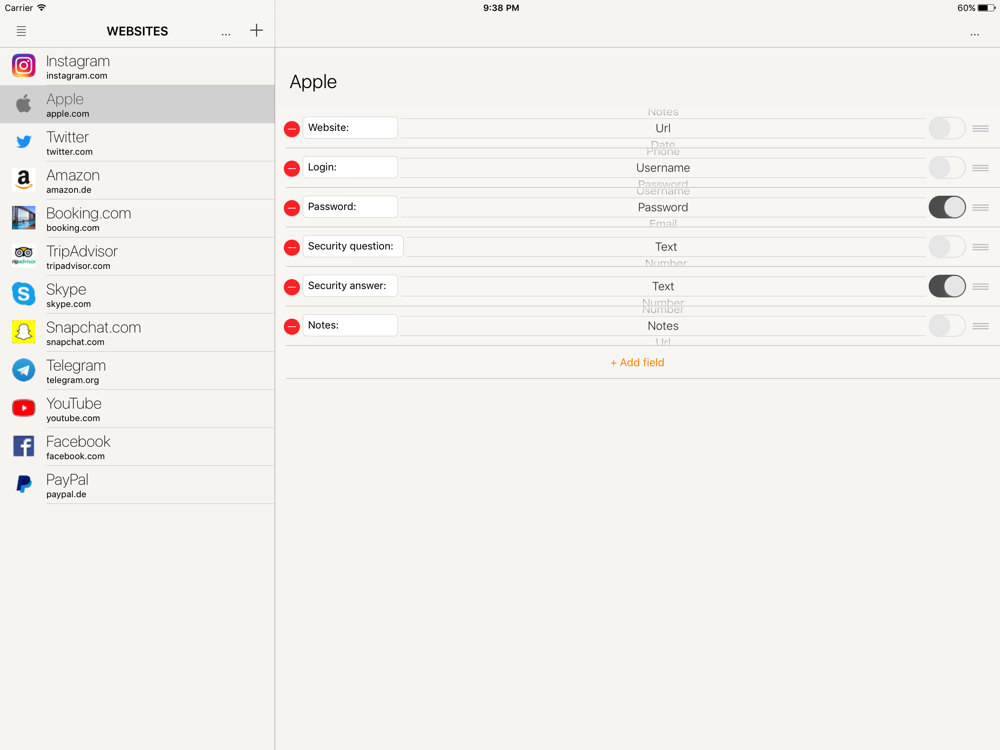Select the TripAdvisor owl icon
This screenshot has height=750, width=1000.
(x=24, y=256)
